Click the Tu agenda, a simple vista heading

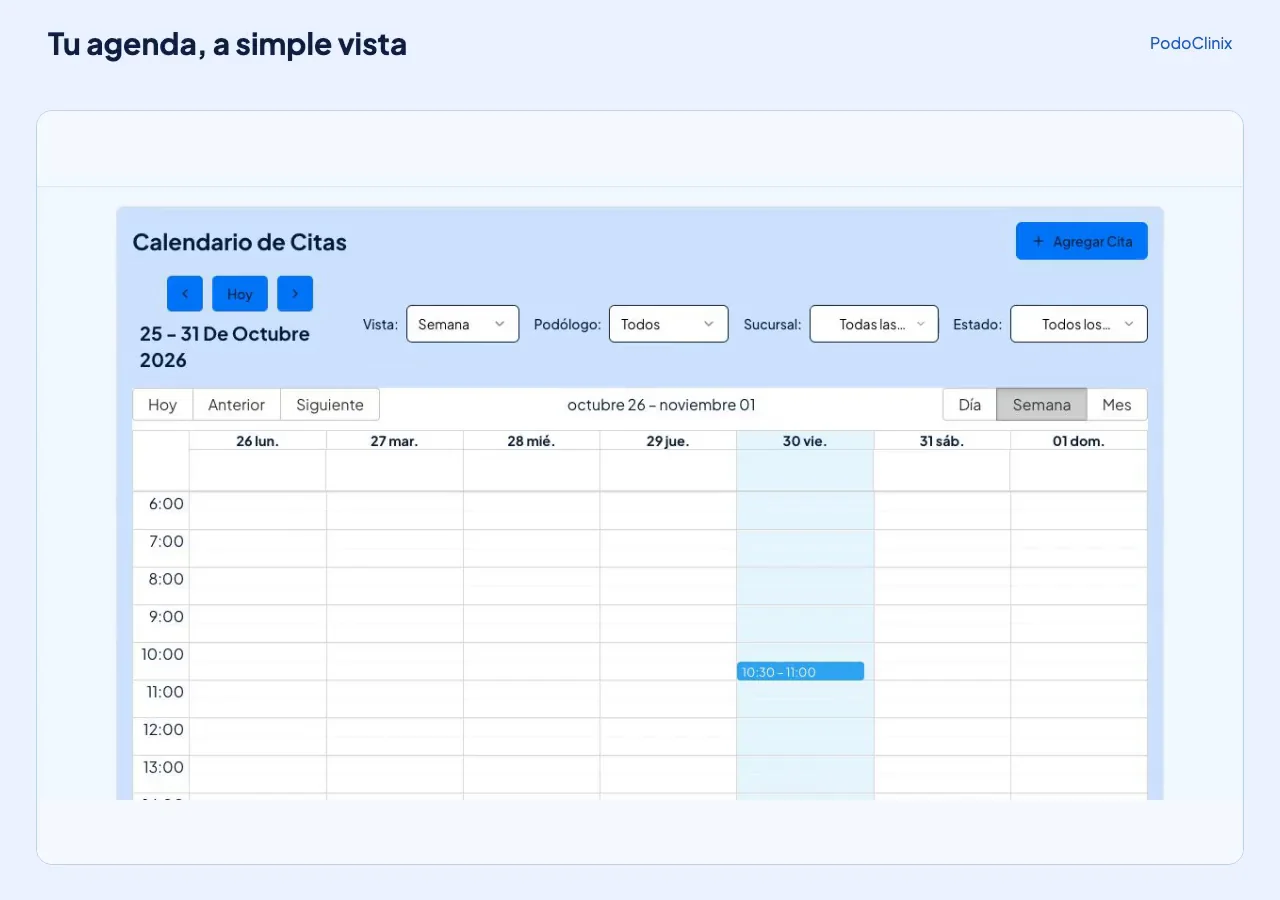click(227, 44)
